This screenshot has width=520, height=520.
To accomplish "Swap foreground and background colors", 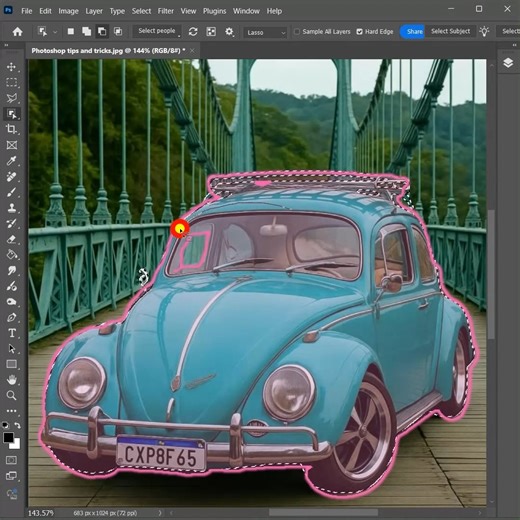I will click(18, 425).
